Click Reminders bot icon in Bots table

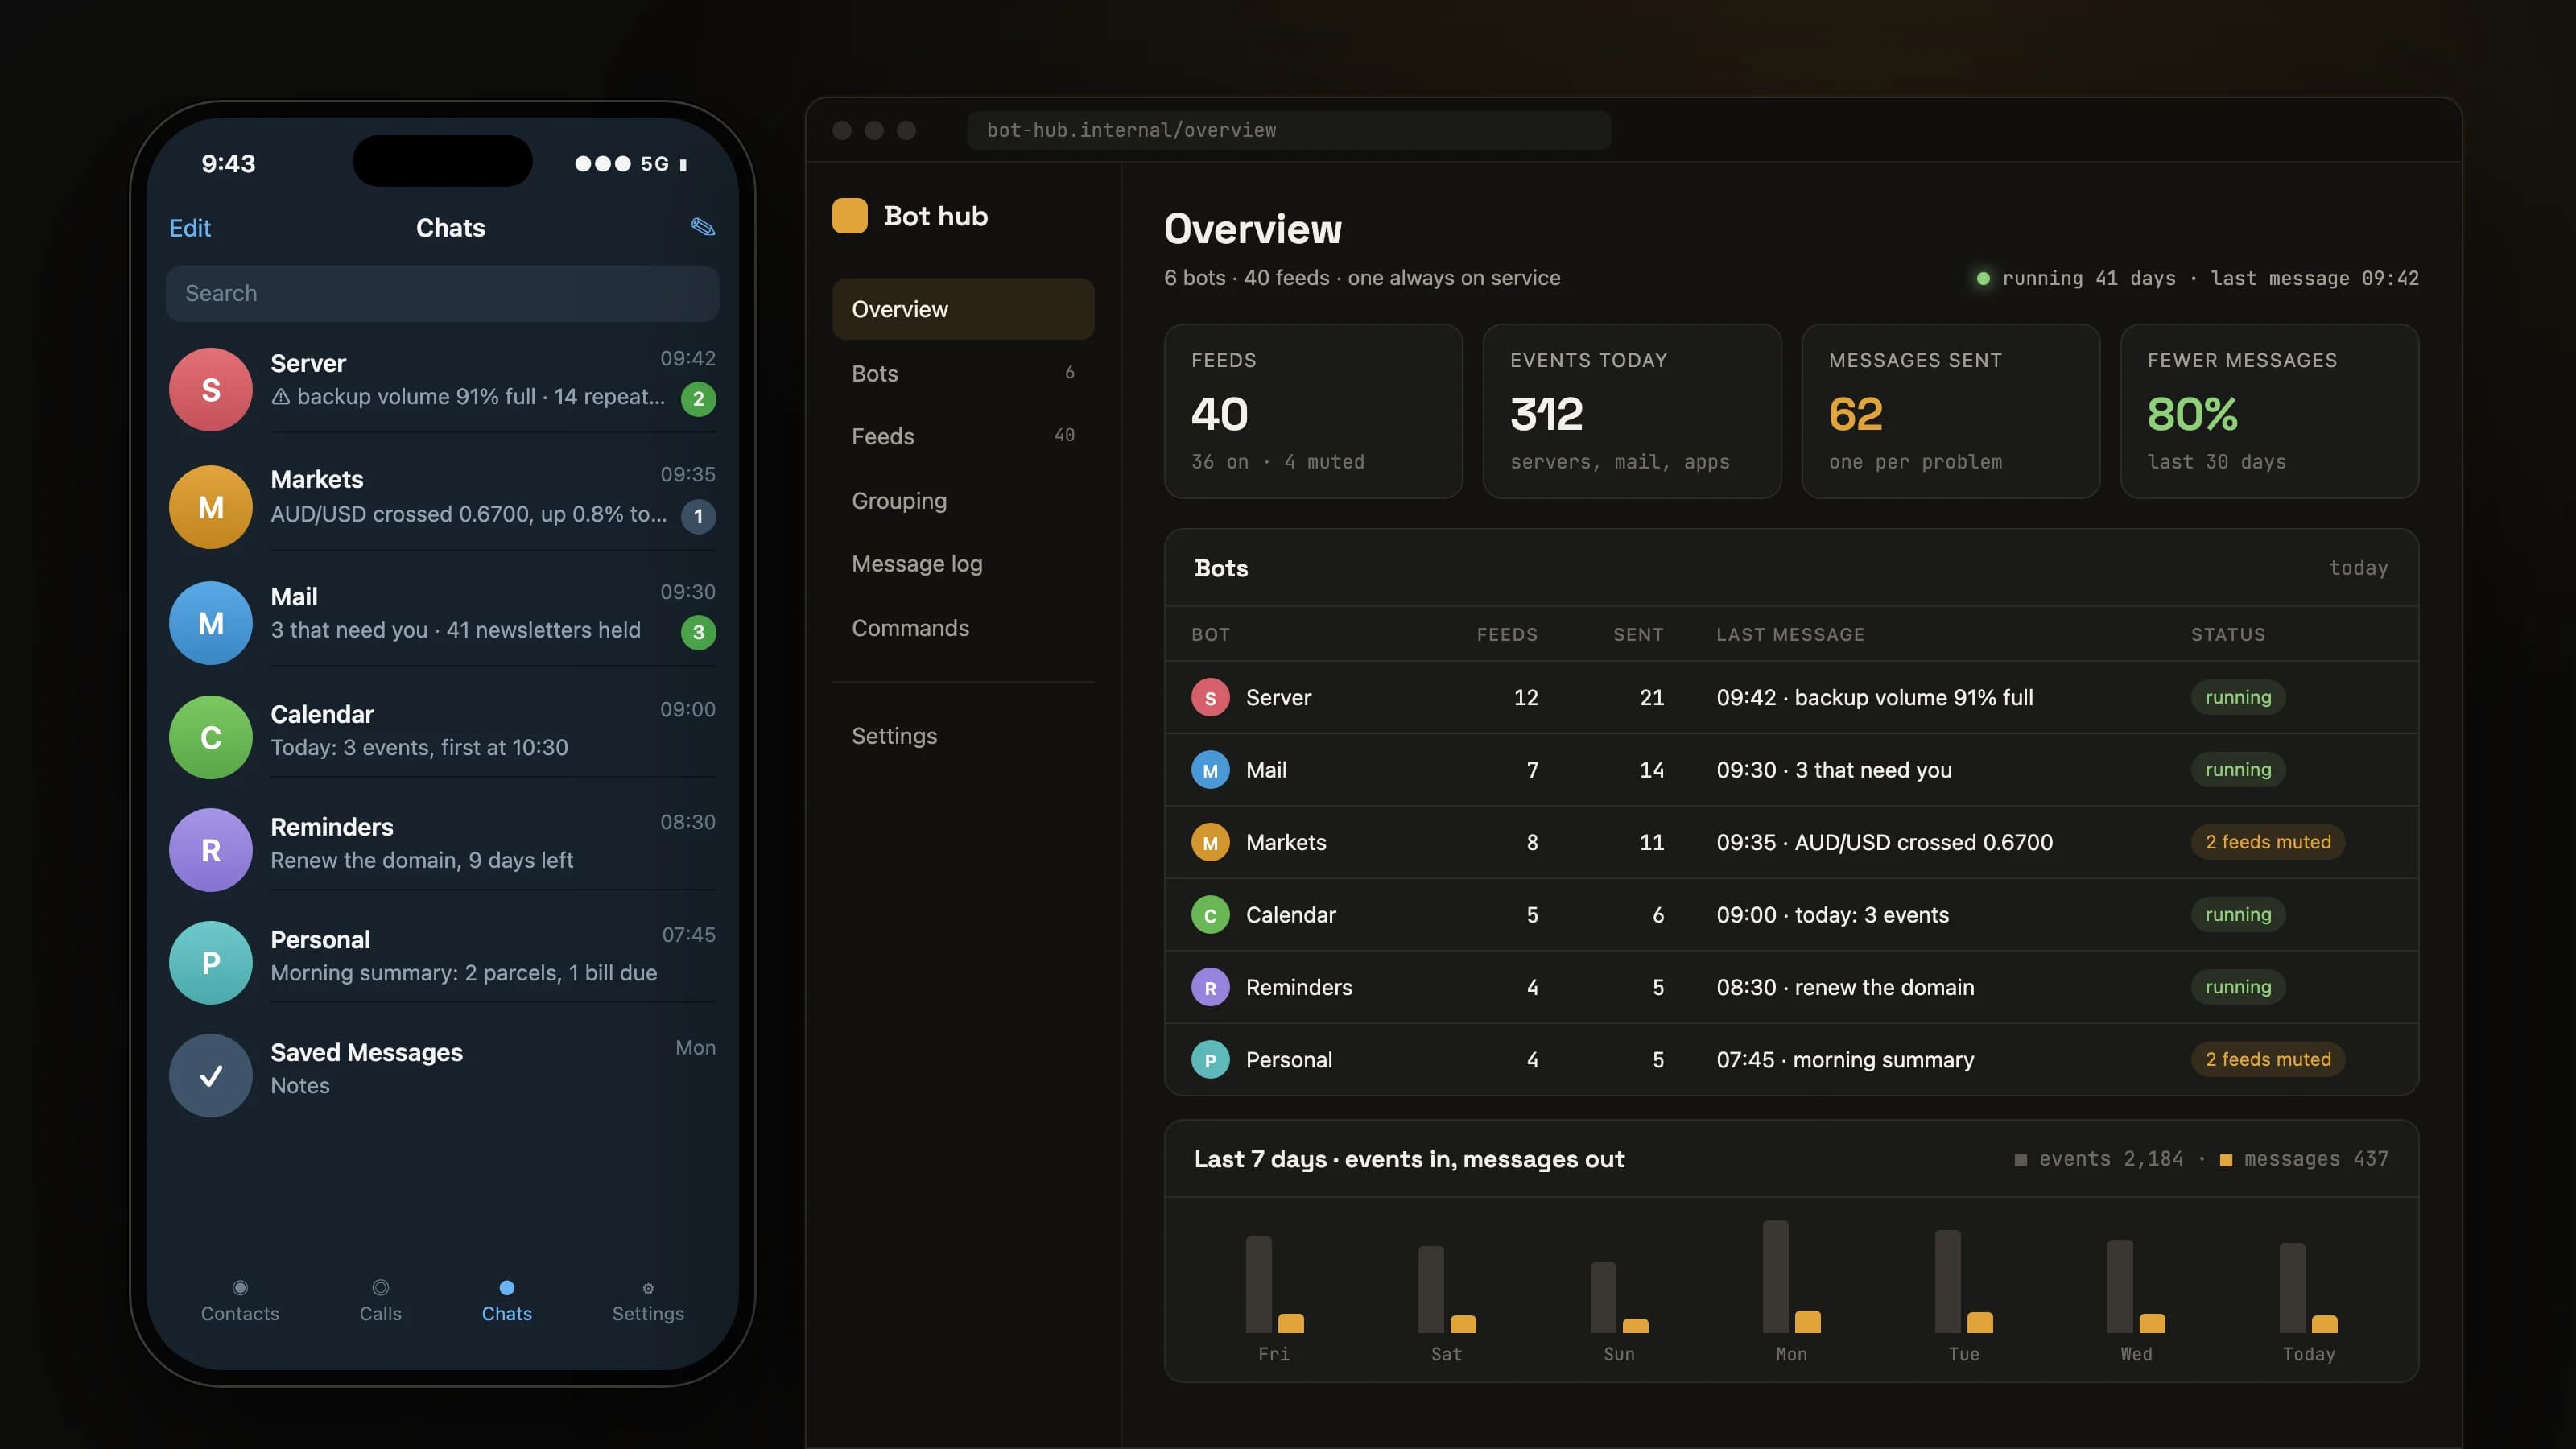click(x=1210, y=987)
